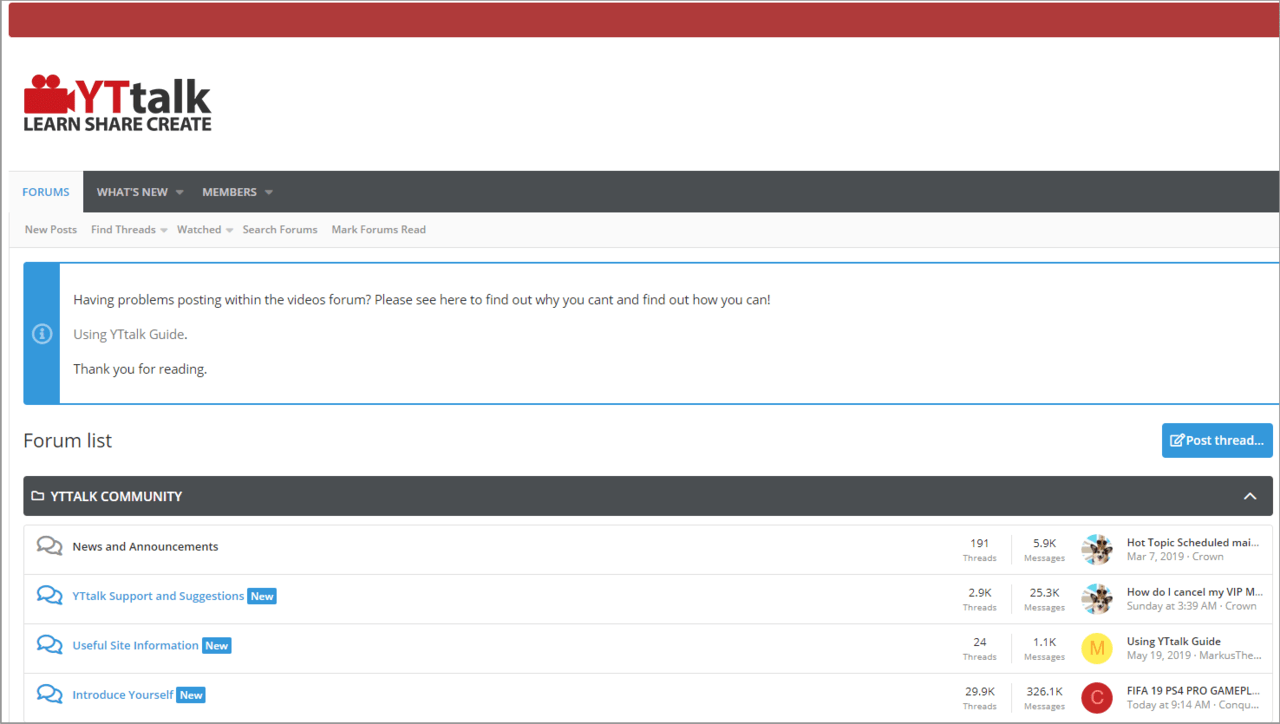The width and height of the screenshot is (1280, 724).
Task: Click the YTTALK COMMUNITY category title
Action: [x=116, y=496]
